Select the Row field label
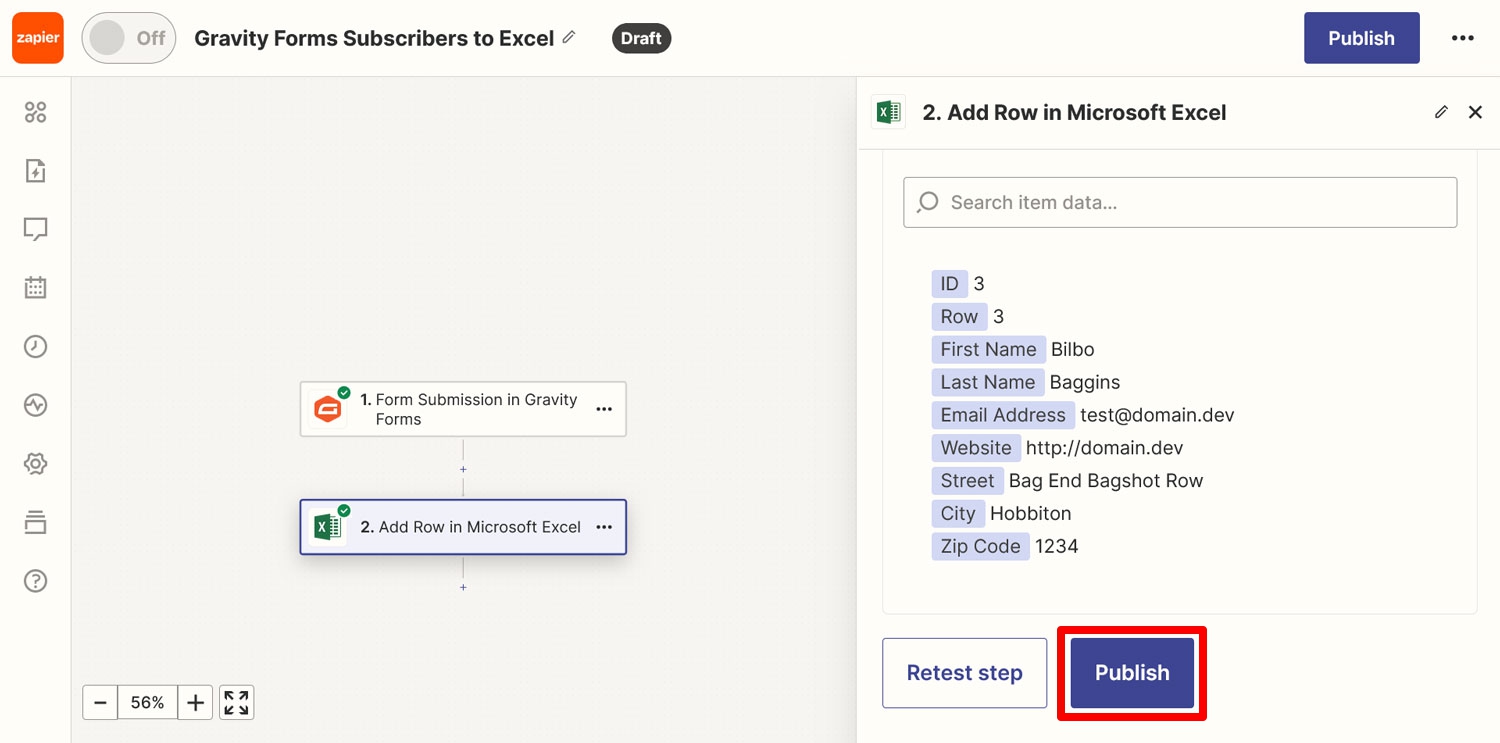This screenshot has width=1500, height=743. (x=959, y=317)
